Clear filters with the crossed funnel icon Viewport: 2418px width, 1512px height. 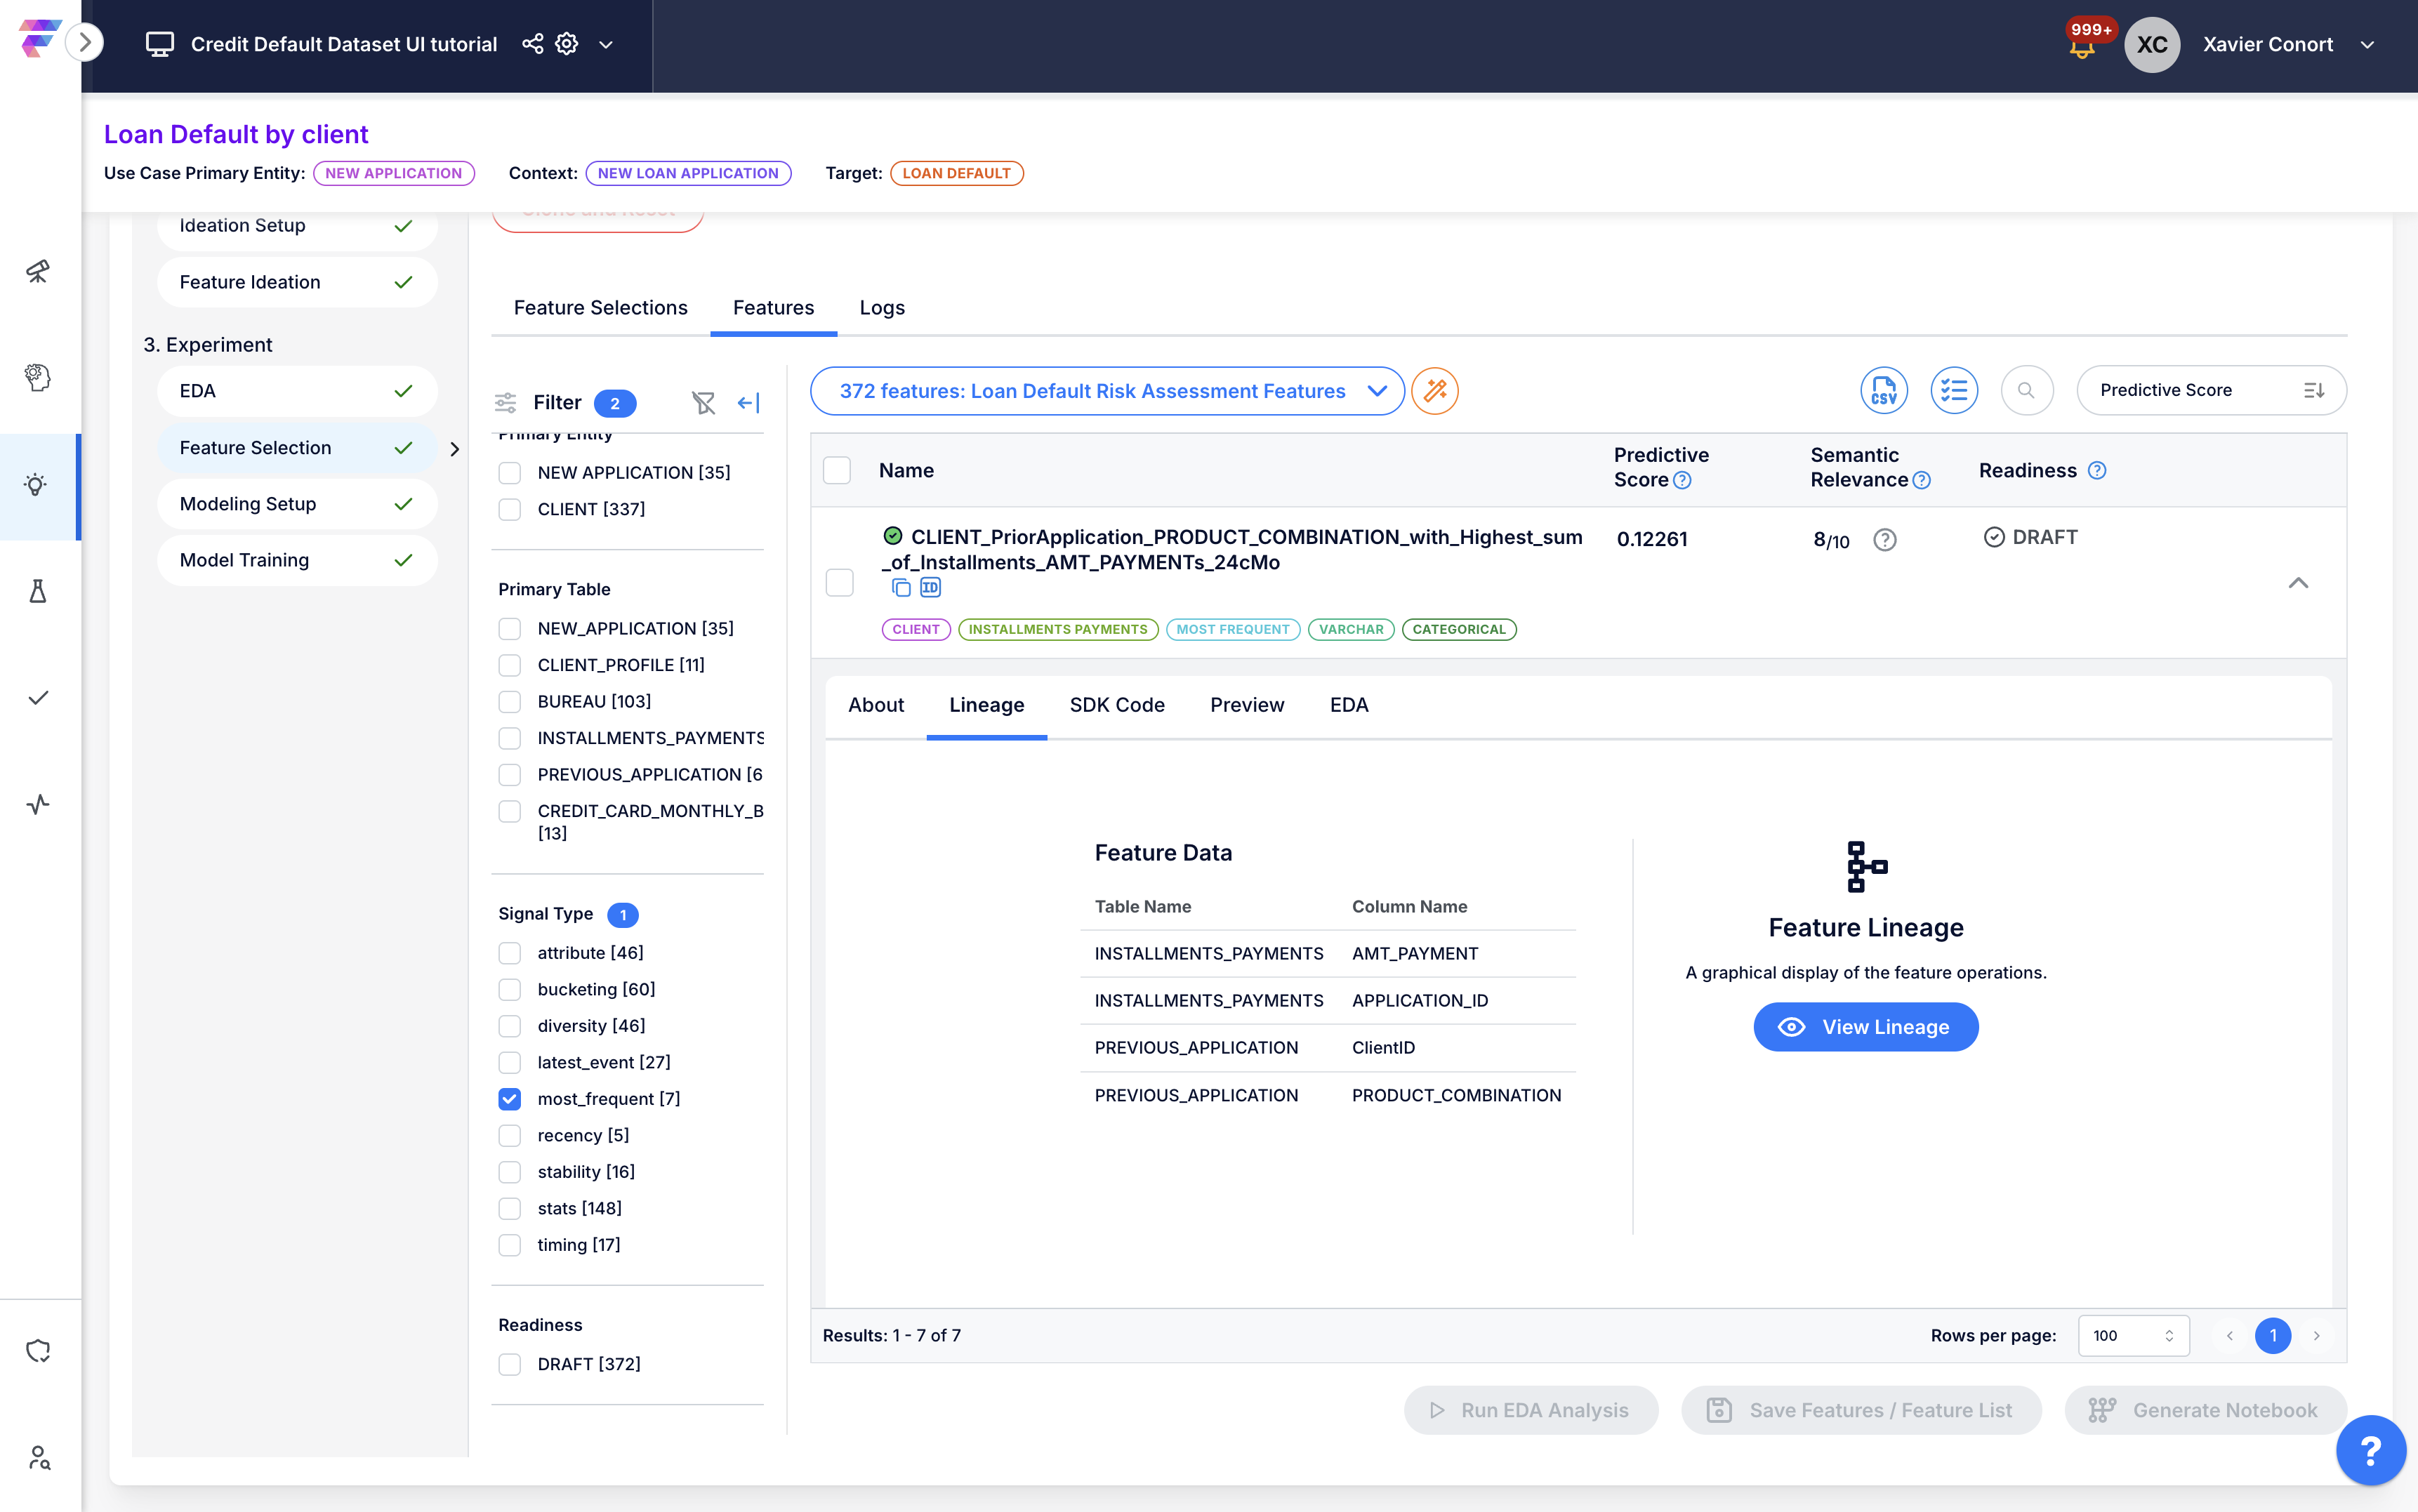click(x=703, y=402)
